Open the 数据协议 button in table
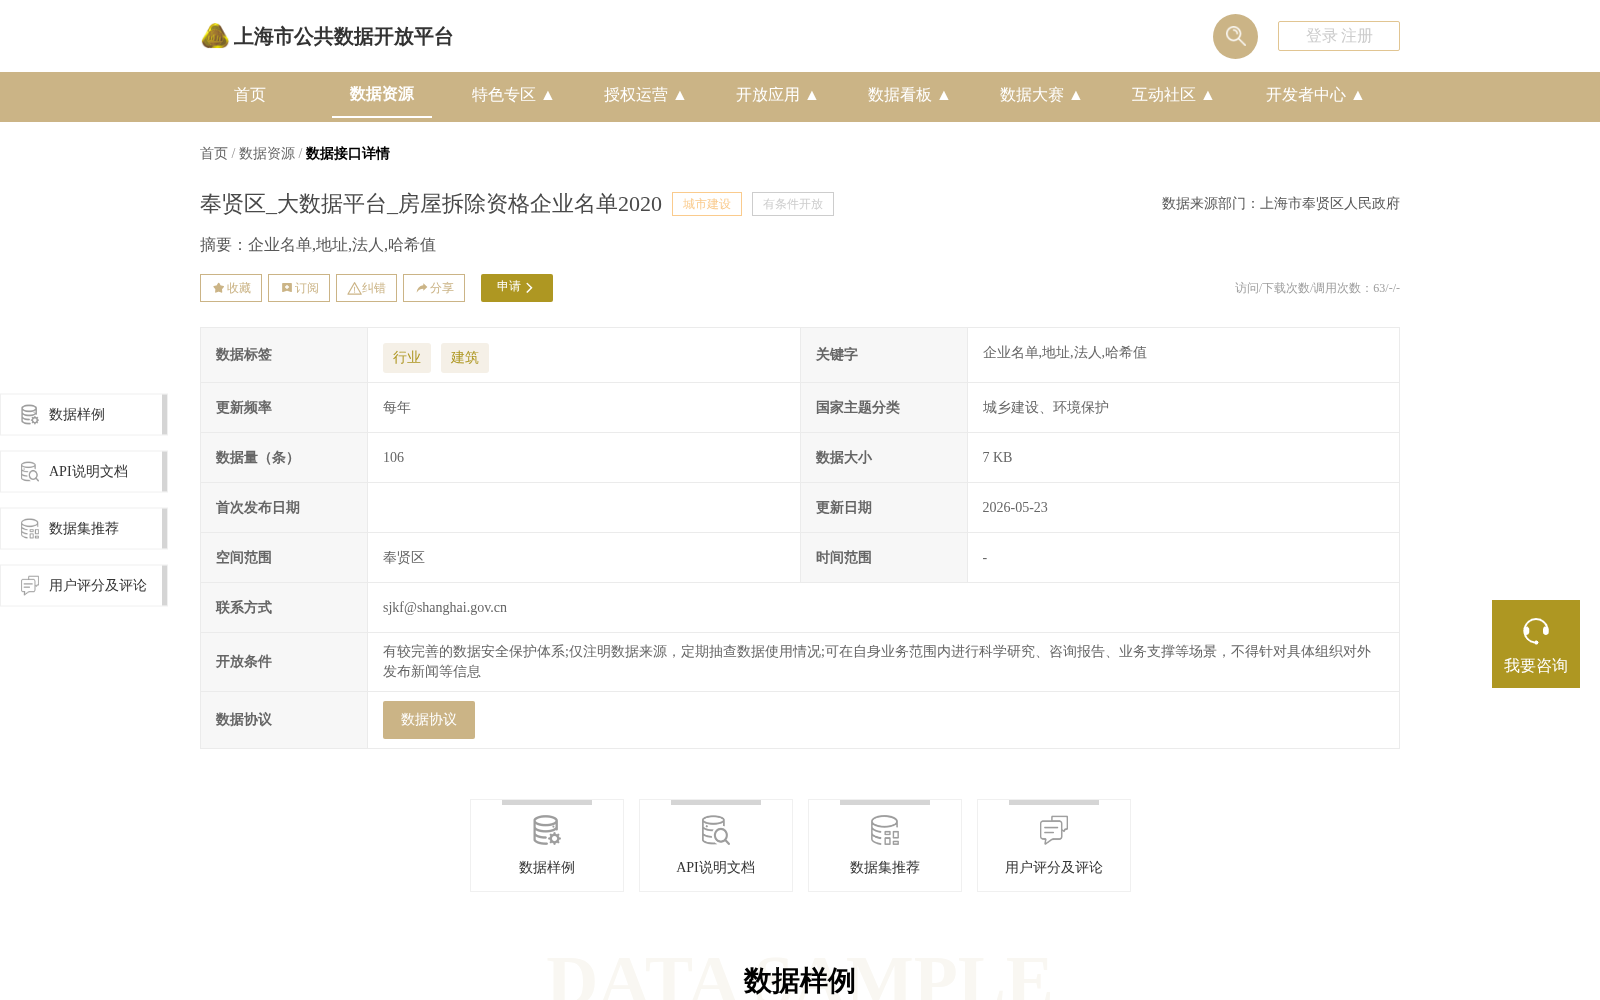Screen dimensions: 1600x1000 point(429,720)
